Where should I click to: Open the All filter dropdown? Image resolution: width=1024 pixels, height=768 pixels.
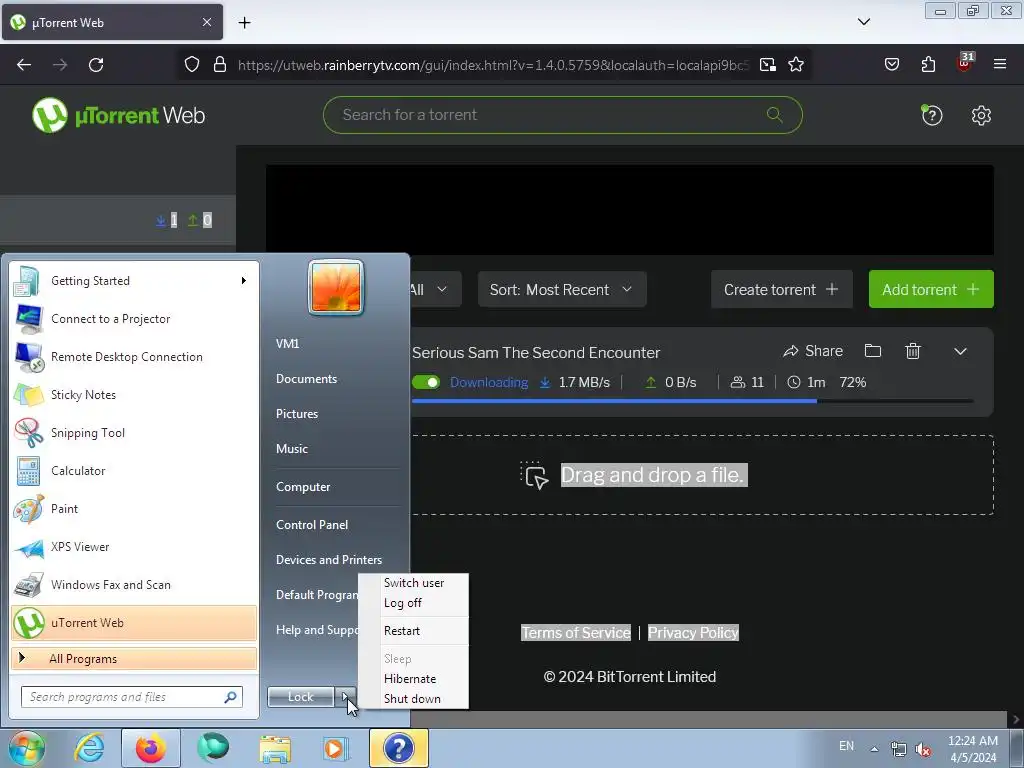click(x=428, y=289)
